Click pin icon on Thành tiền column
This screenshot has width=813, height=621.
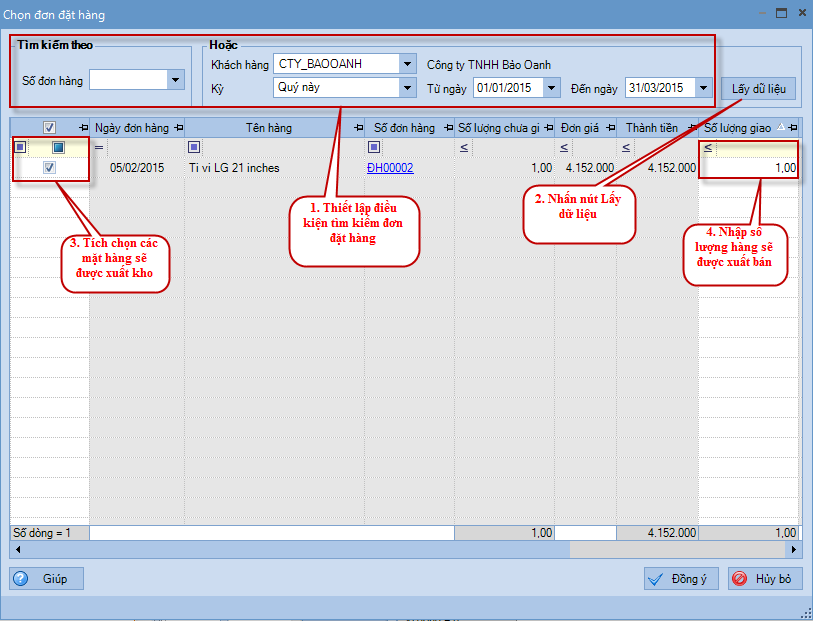tap(689, 128)
